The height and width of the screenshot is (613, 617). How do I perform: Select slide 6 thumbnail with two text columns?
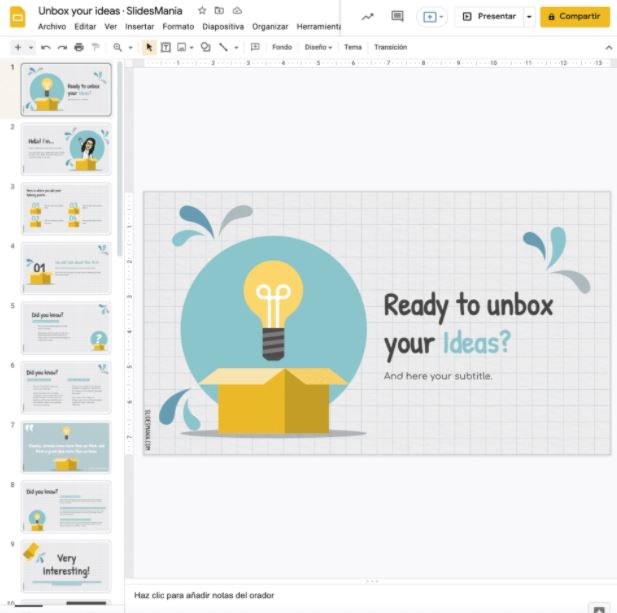point(66,388)
